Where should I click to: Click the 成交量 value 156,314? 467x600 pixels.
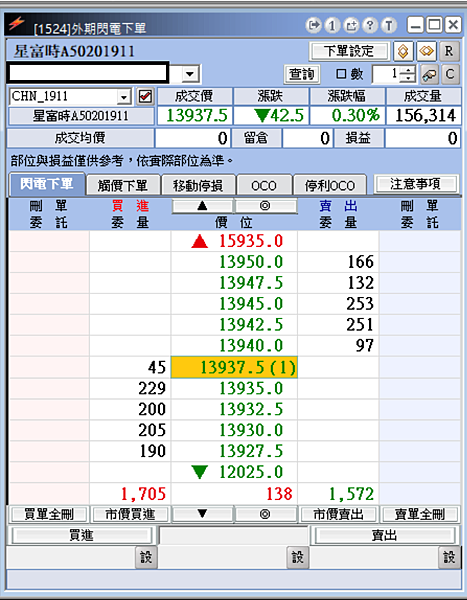pyautogui.click(x=423, y=116)
